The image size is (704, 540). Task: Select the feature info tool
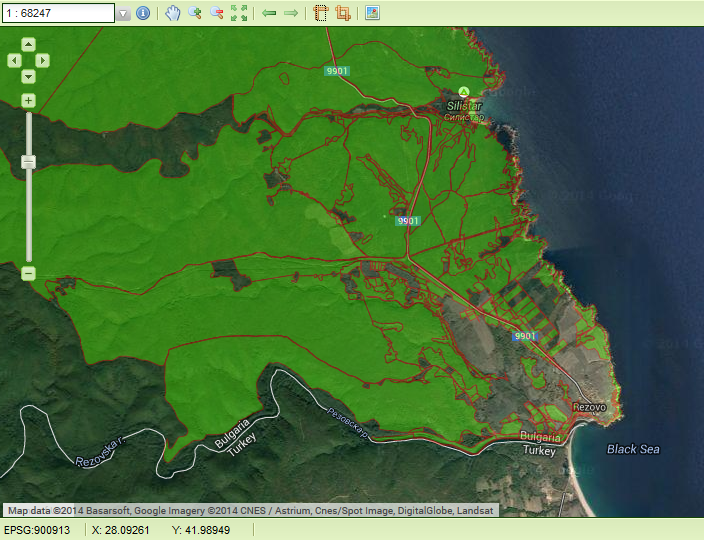click(143, 14)
